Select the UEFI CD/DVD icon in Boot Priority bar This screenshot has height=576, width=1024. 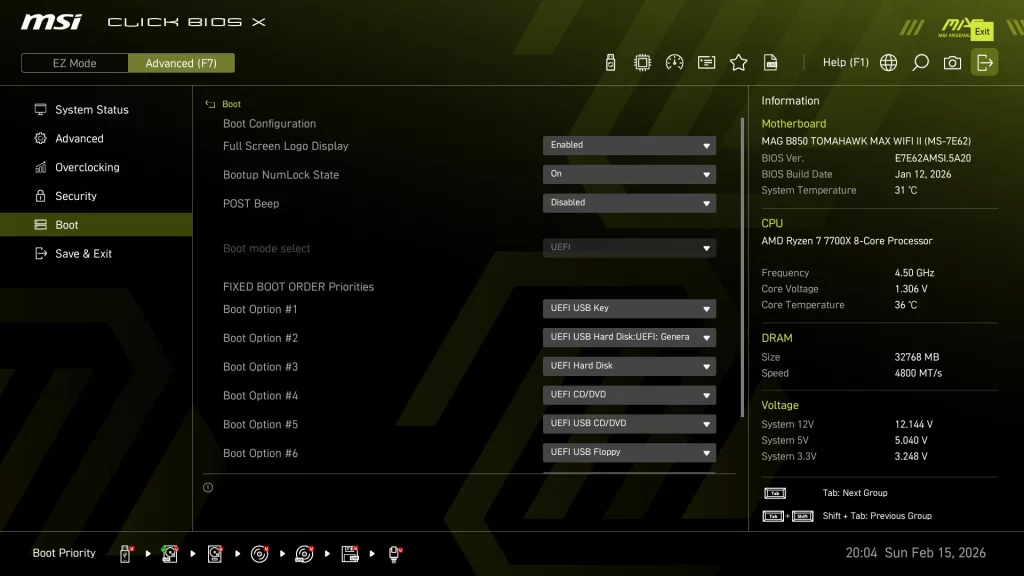(259, 553)
